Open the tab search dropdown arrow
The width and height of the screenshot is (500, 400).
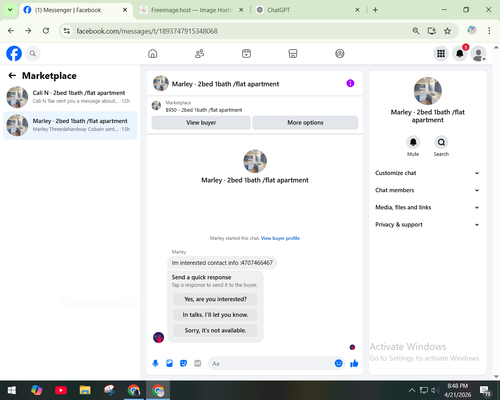pyautogui.click(x=10, y=10)
